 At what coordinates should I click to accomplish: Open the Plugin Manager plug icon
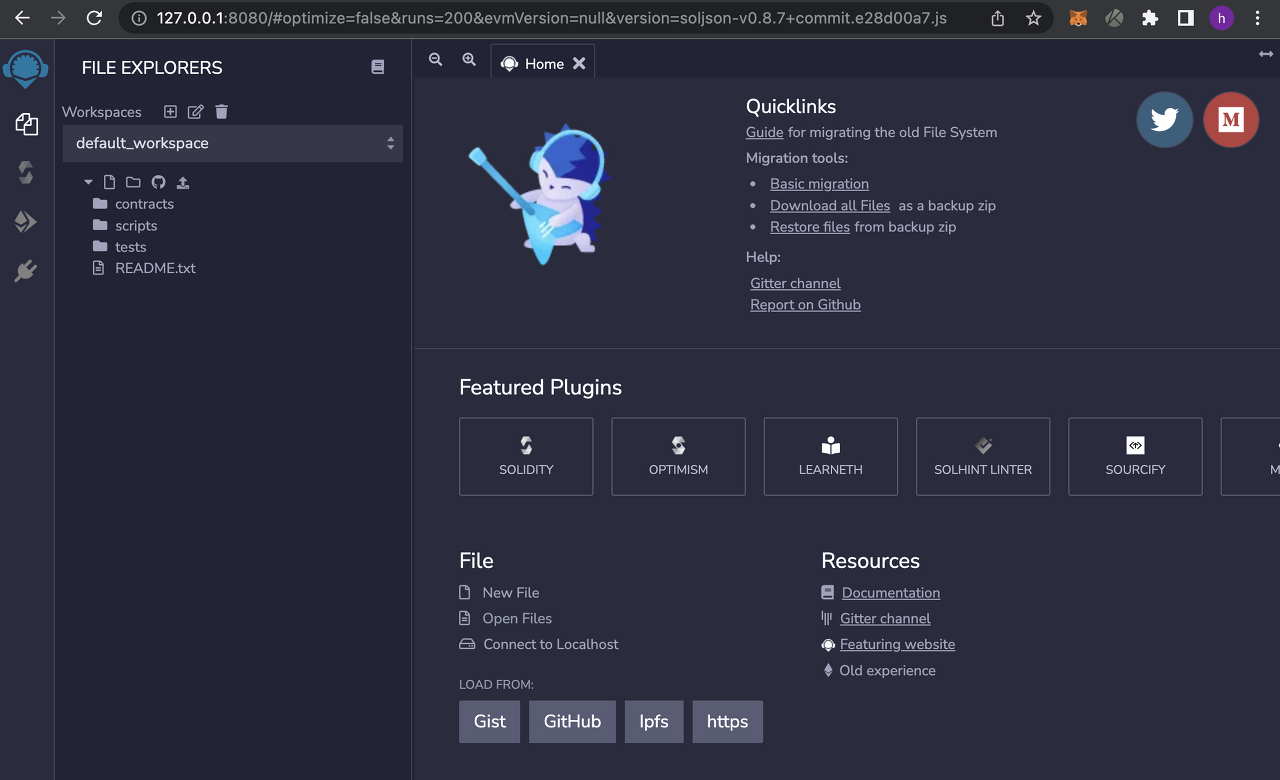(x=26, y=270)
